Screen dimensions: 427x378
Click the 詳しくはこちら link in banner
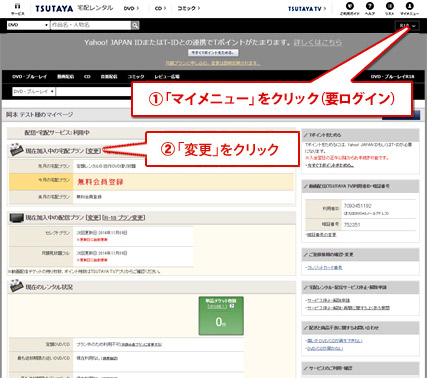pos(318,42)
